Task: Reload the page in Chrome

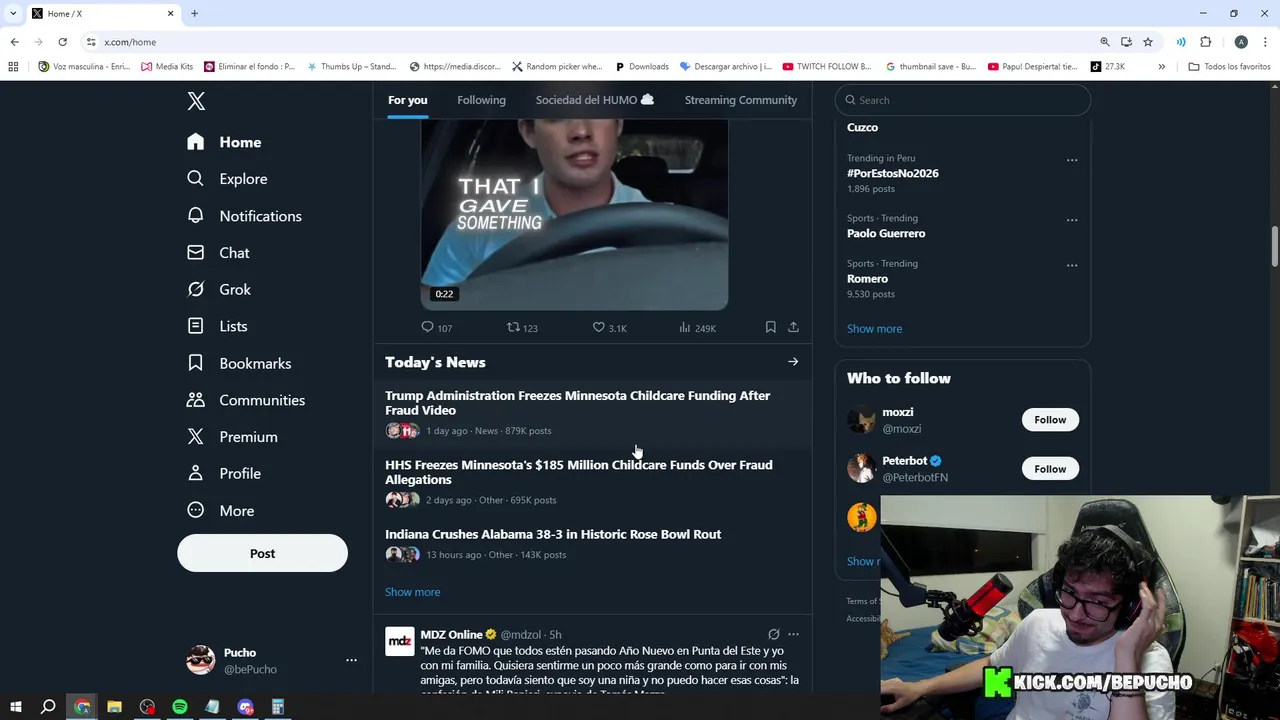Action: click(x=62, y=42)
